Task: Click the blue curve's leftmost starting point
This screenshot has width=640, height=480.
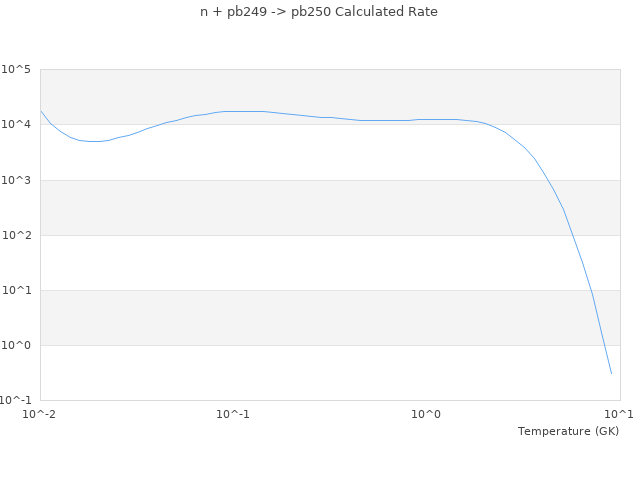Action: point(41,111)
